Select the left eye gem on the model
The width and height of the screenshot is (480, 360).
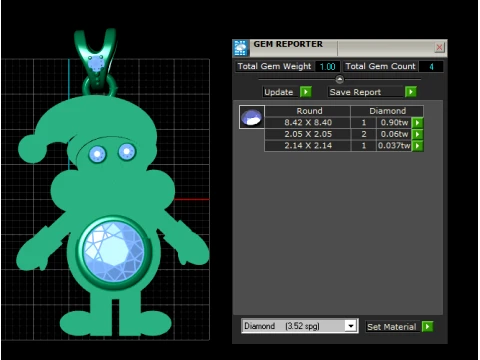97,154
